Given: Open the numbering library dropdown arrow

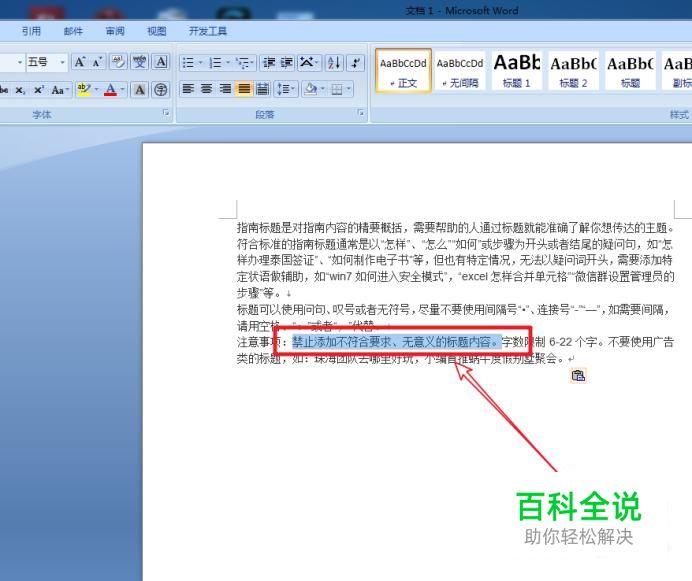Looking at the screenshot, I should 228,63.
